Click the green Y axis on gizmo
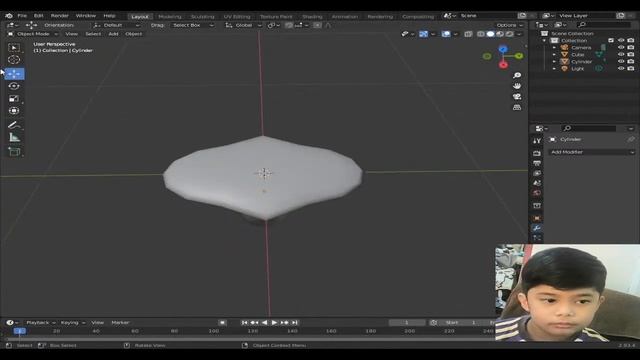Screen dimensions: 640x360 (519, 56)
